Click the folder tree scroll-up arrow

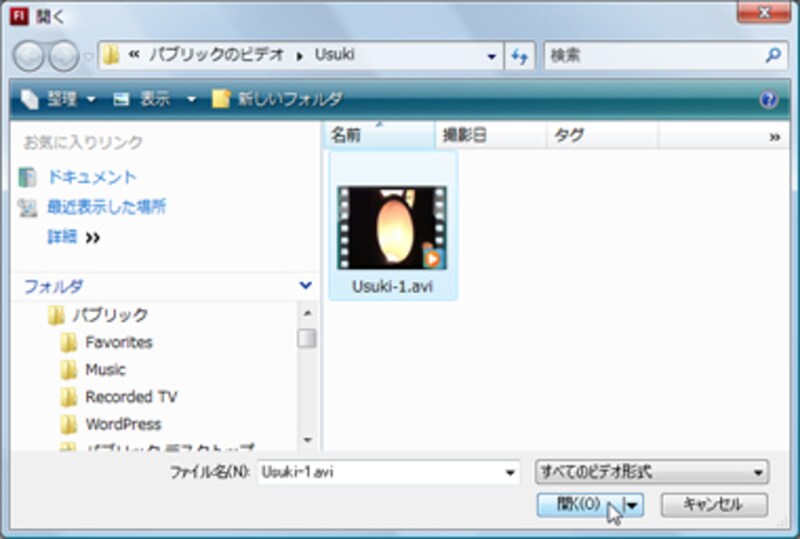pos(307,313)
